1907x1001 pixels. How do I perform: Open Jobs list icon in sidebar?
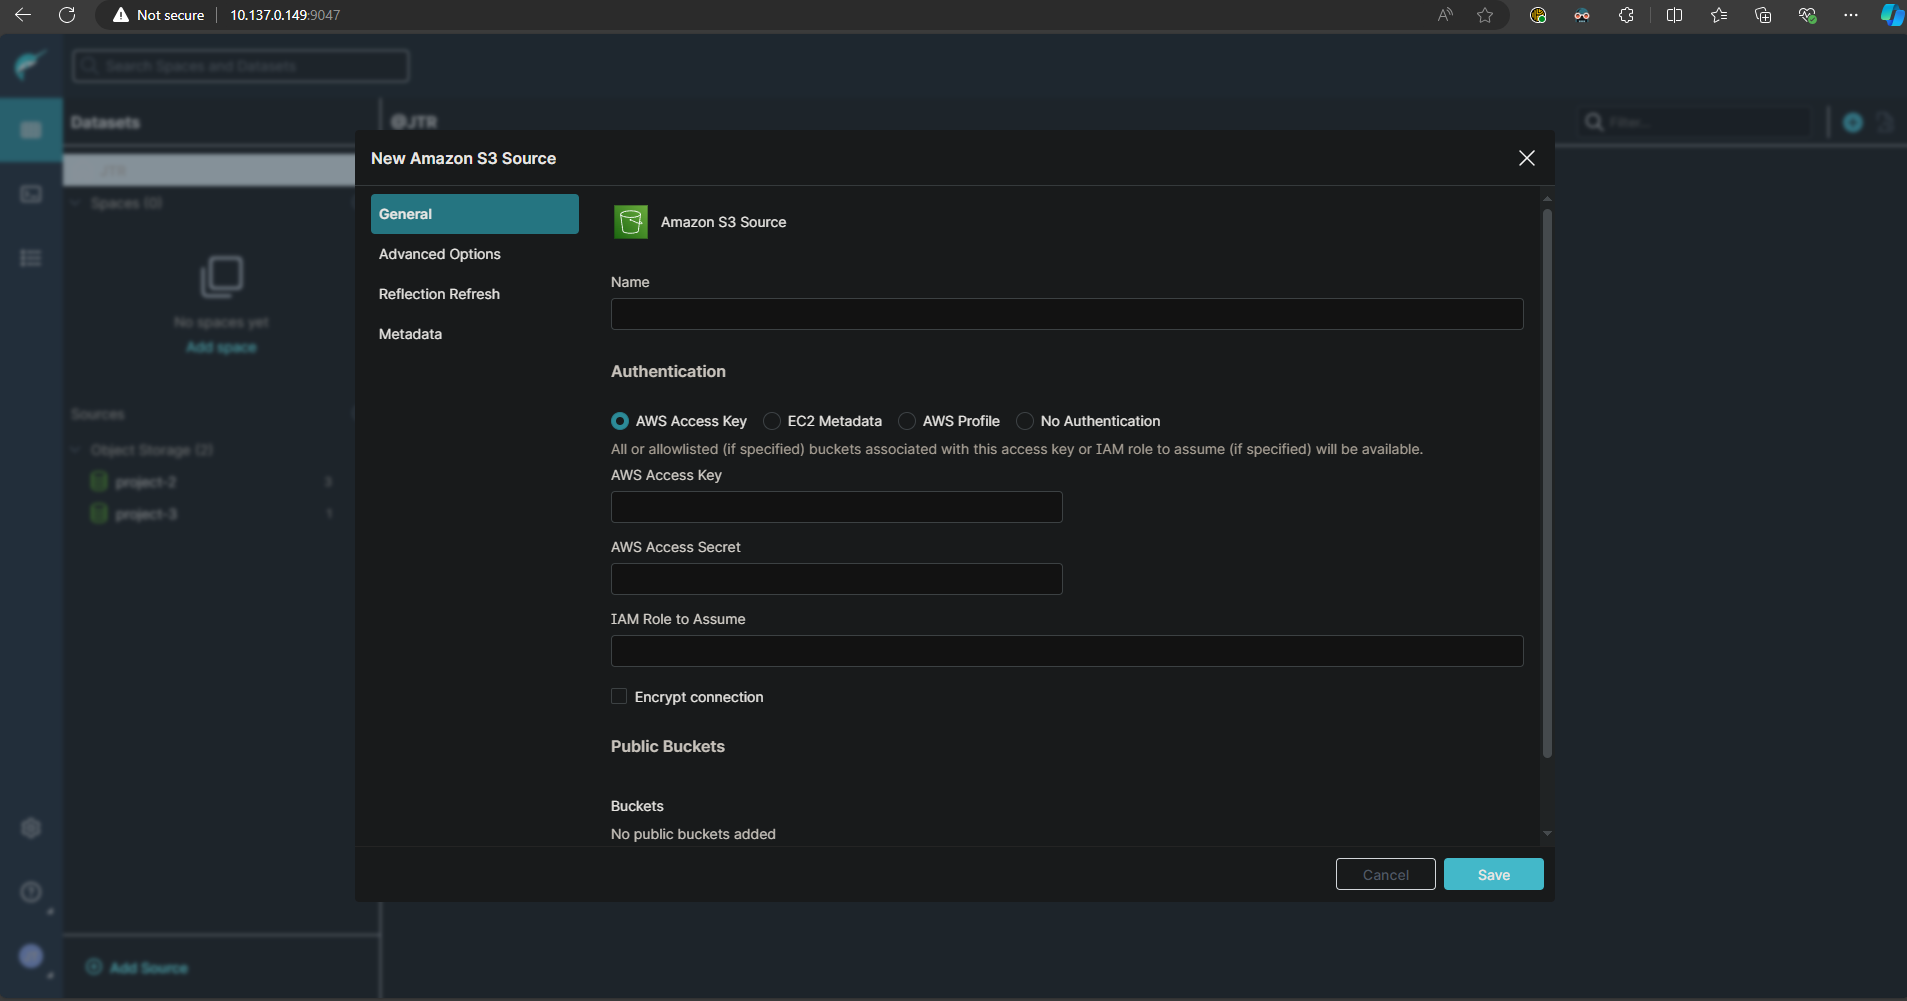coord(31,258)
